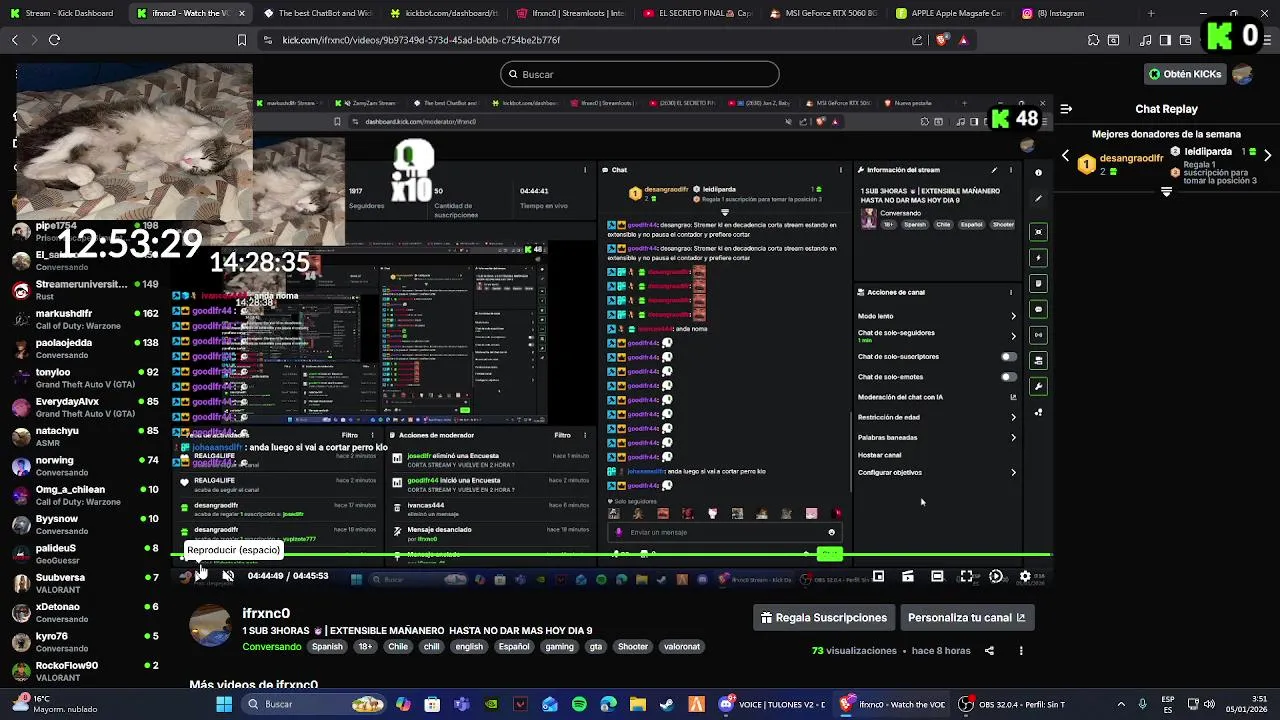Show next top donor
Image resolution: width=1280 pixels, height=720 pixels.
[x=1267, y=156]
